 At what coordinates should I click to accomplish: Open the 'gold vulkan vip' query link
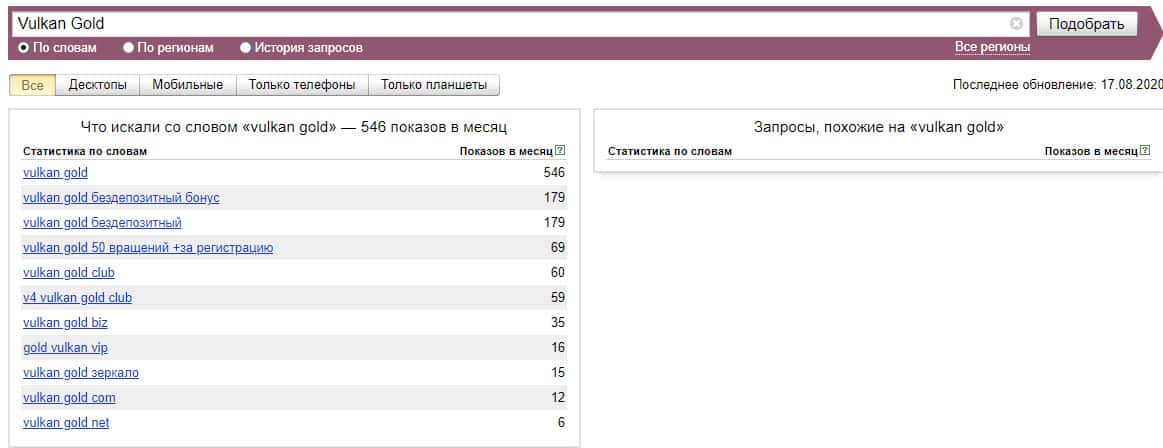point(65,348)
